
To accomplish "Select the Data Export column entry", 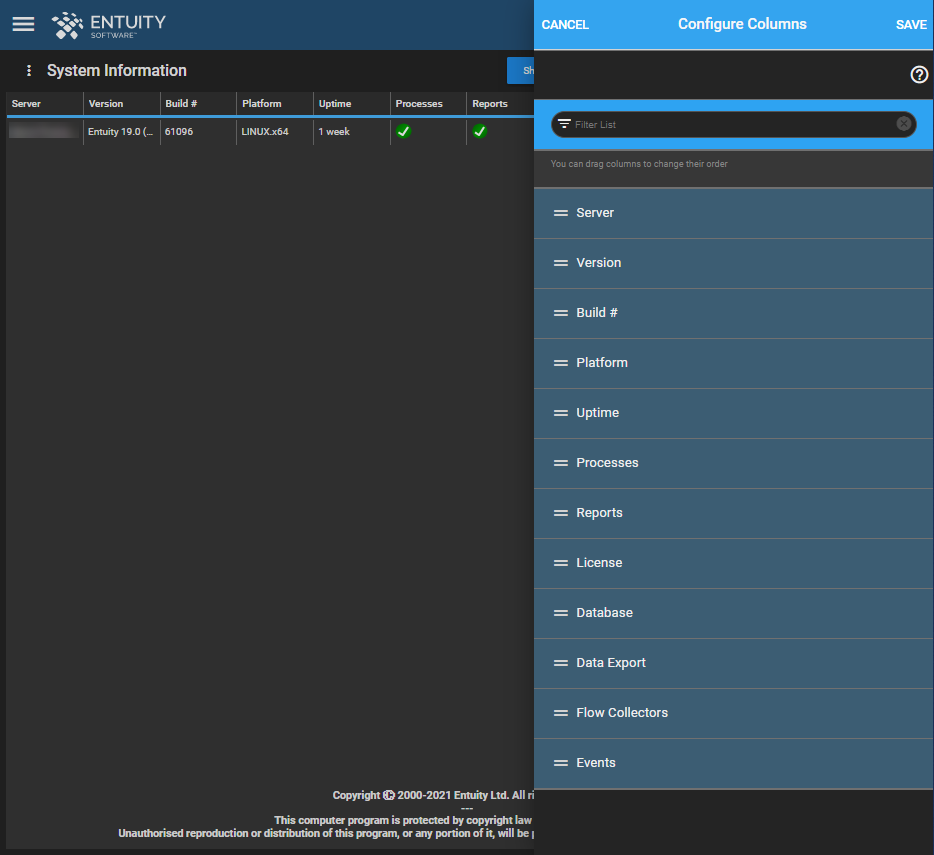I will 733,664.
